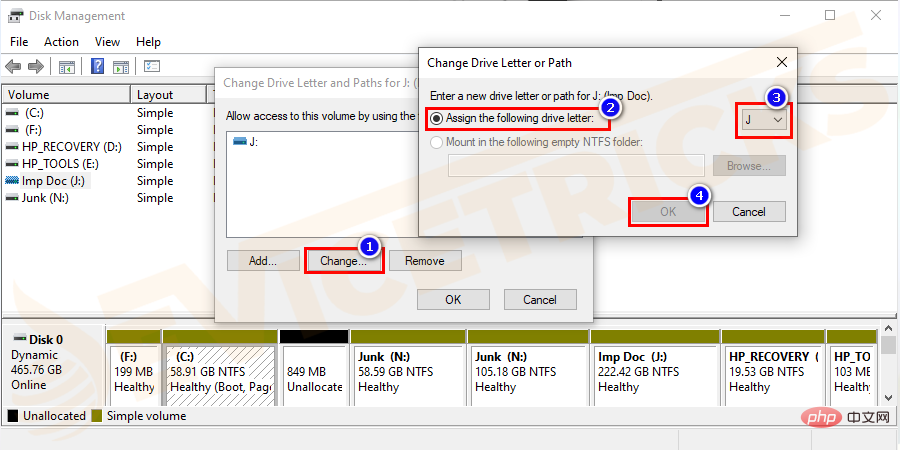Image resolution: width=900 pixels, height=450 pixels.
Task: Toggle the Show/Hide Action Pane icon
Action: click(121, 67)
